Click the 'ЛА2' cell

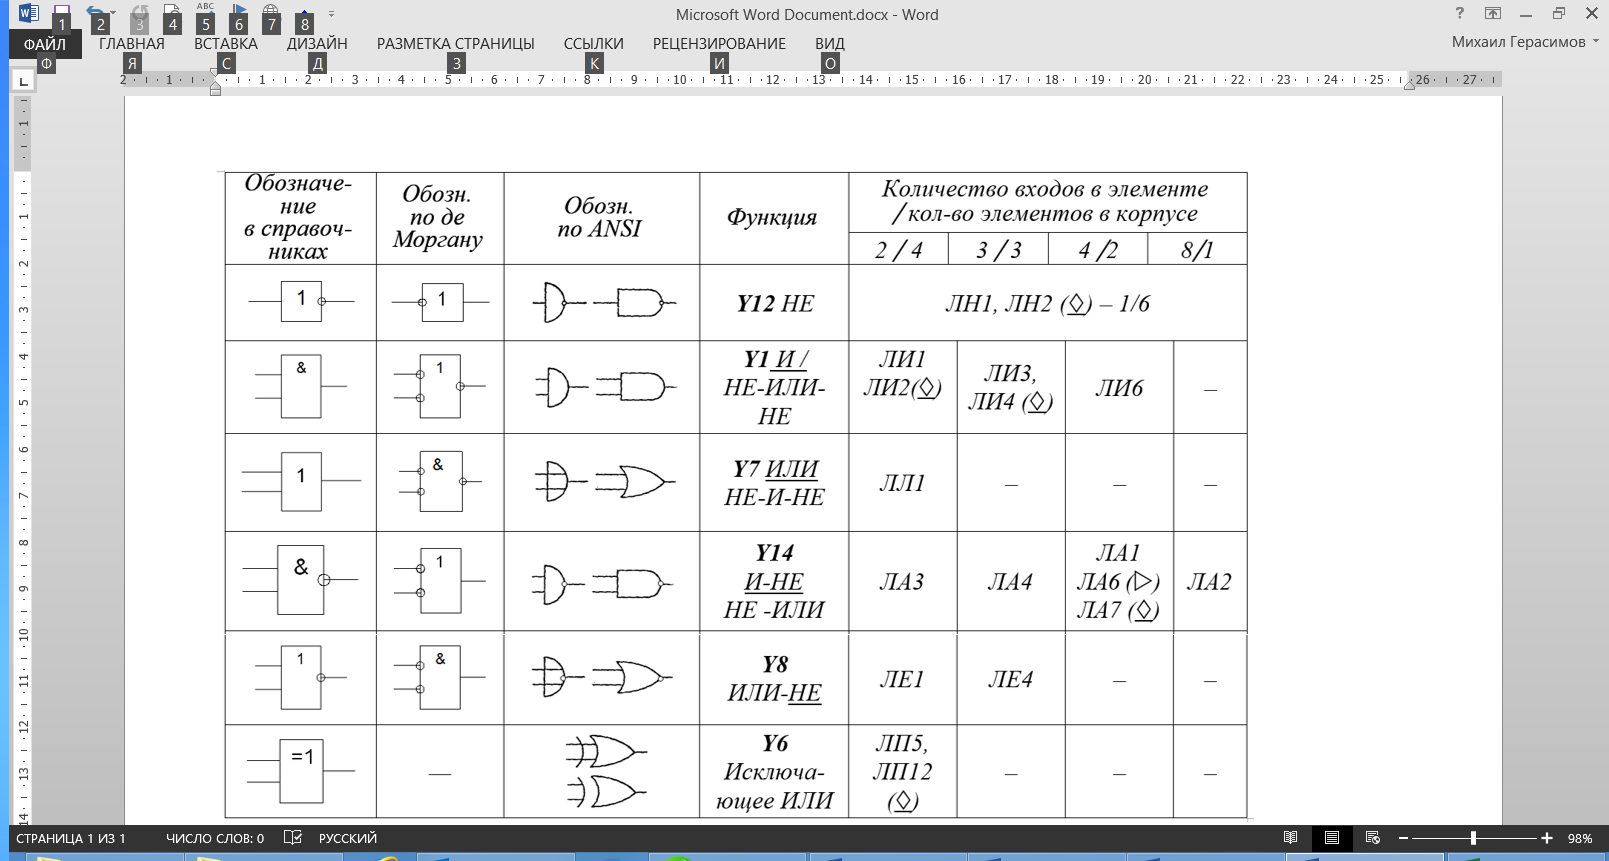point(1210,581)
